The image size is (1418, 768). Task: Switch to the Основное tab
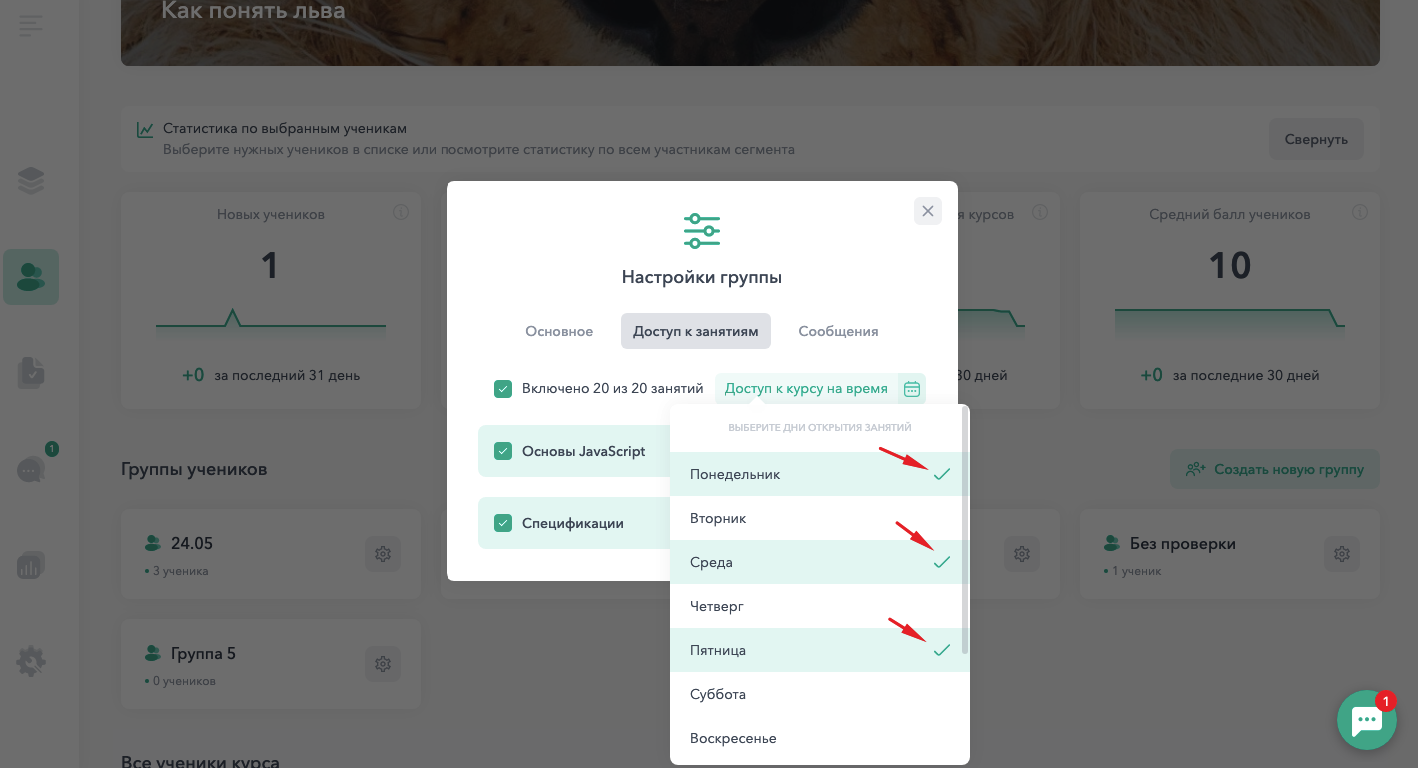559,331
